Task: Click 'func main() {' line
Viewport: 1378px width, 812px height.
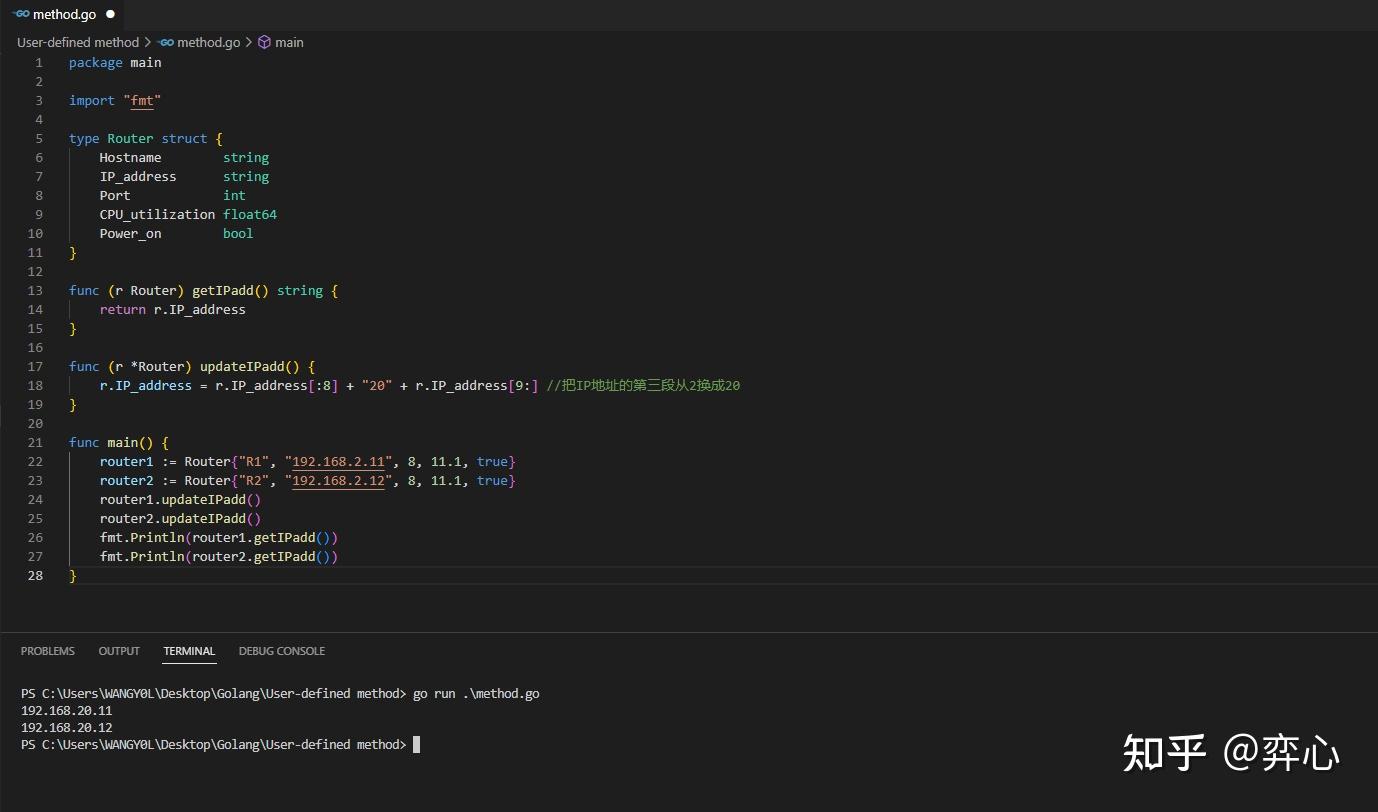Action: point(119,442)
